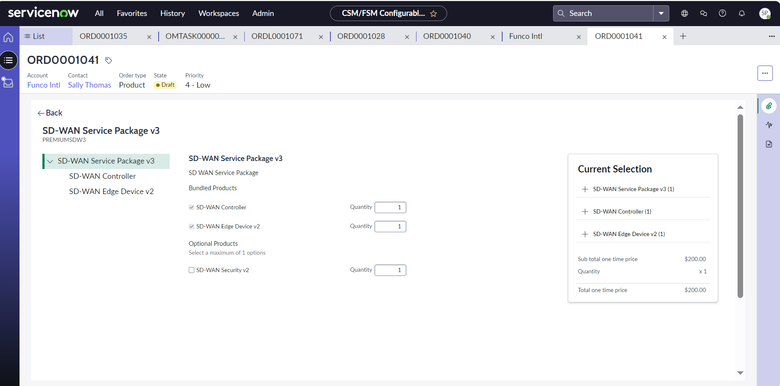780x386 pixels.
Task: Open the notifications bell icon
Action: 742,13
